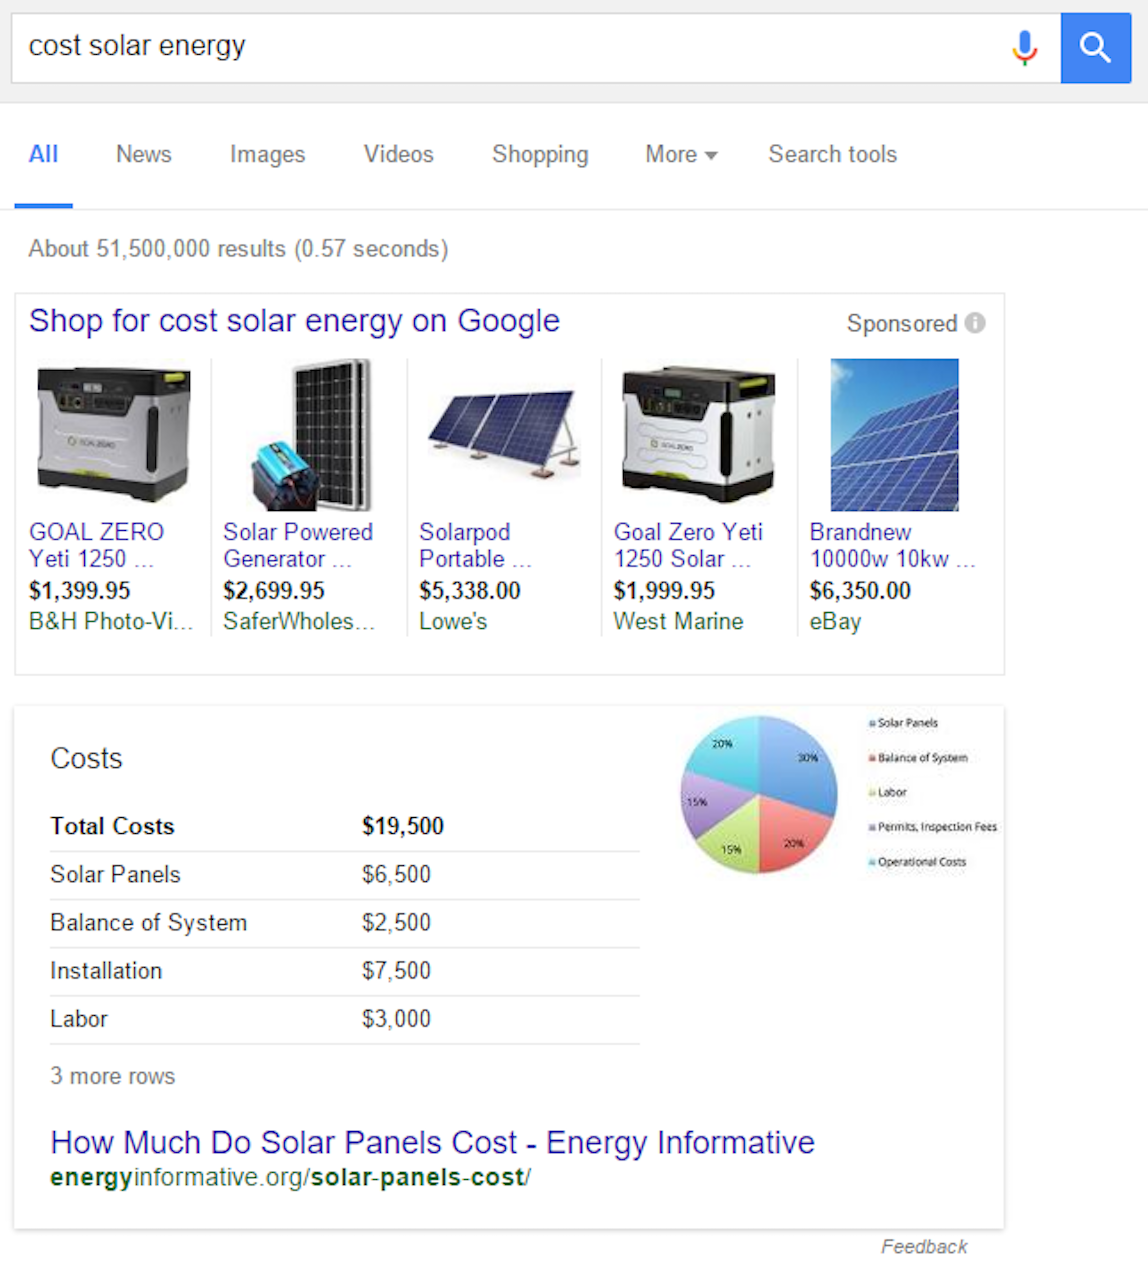Screen dimensions: 1148x1282
Task: Open the GOAL ZERO Yeti 1250 product thumbnail
Action: (113, 434)
